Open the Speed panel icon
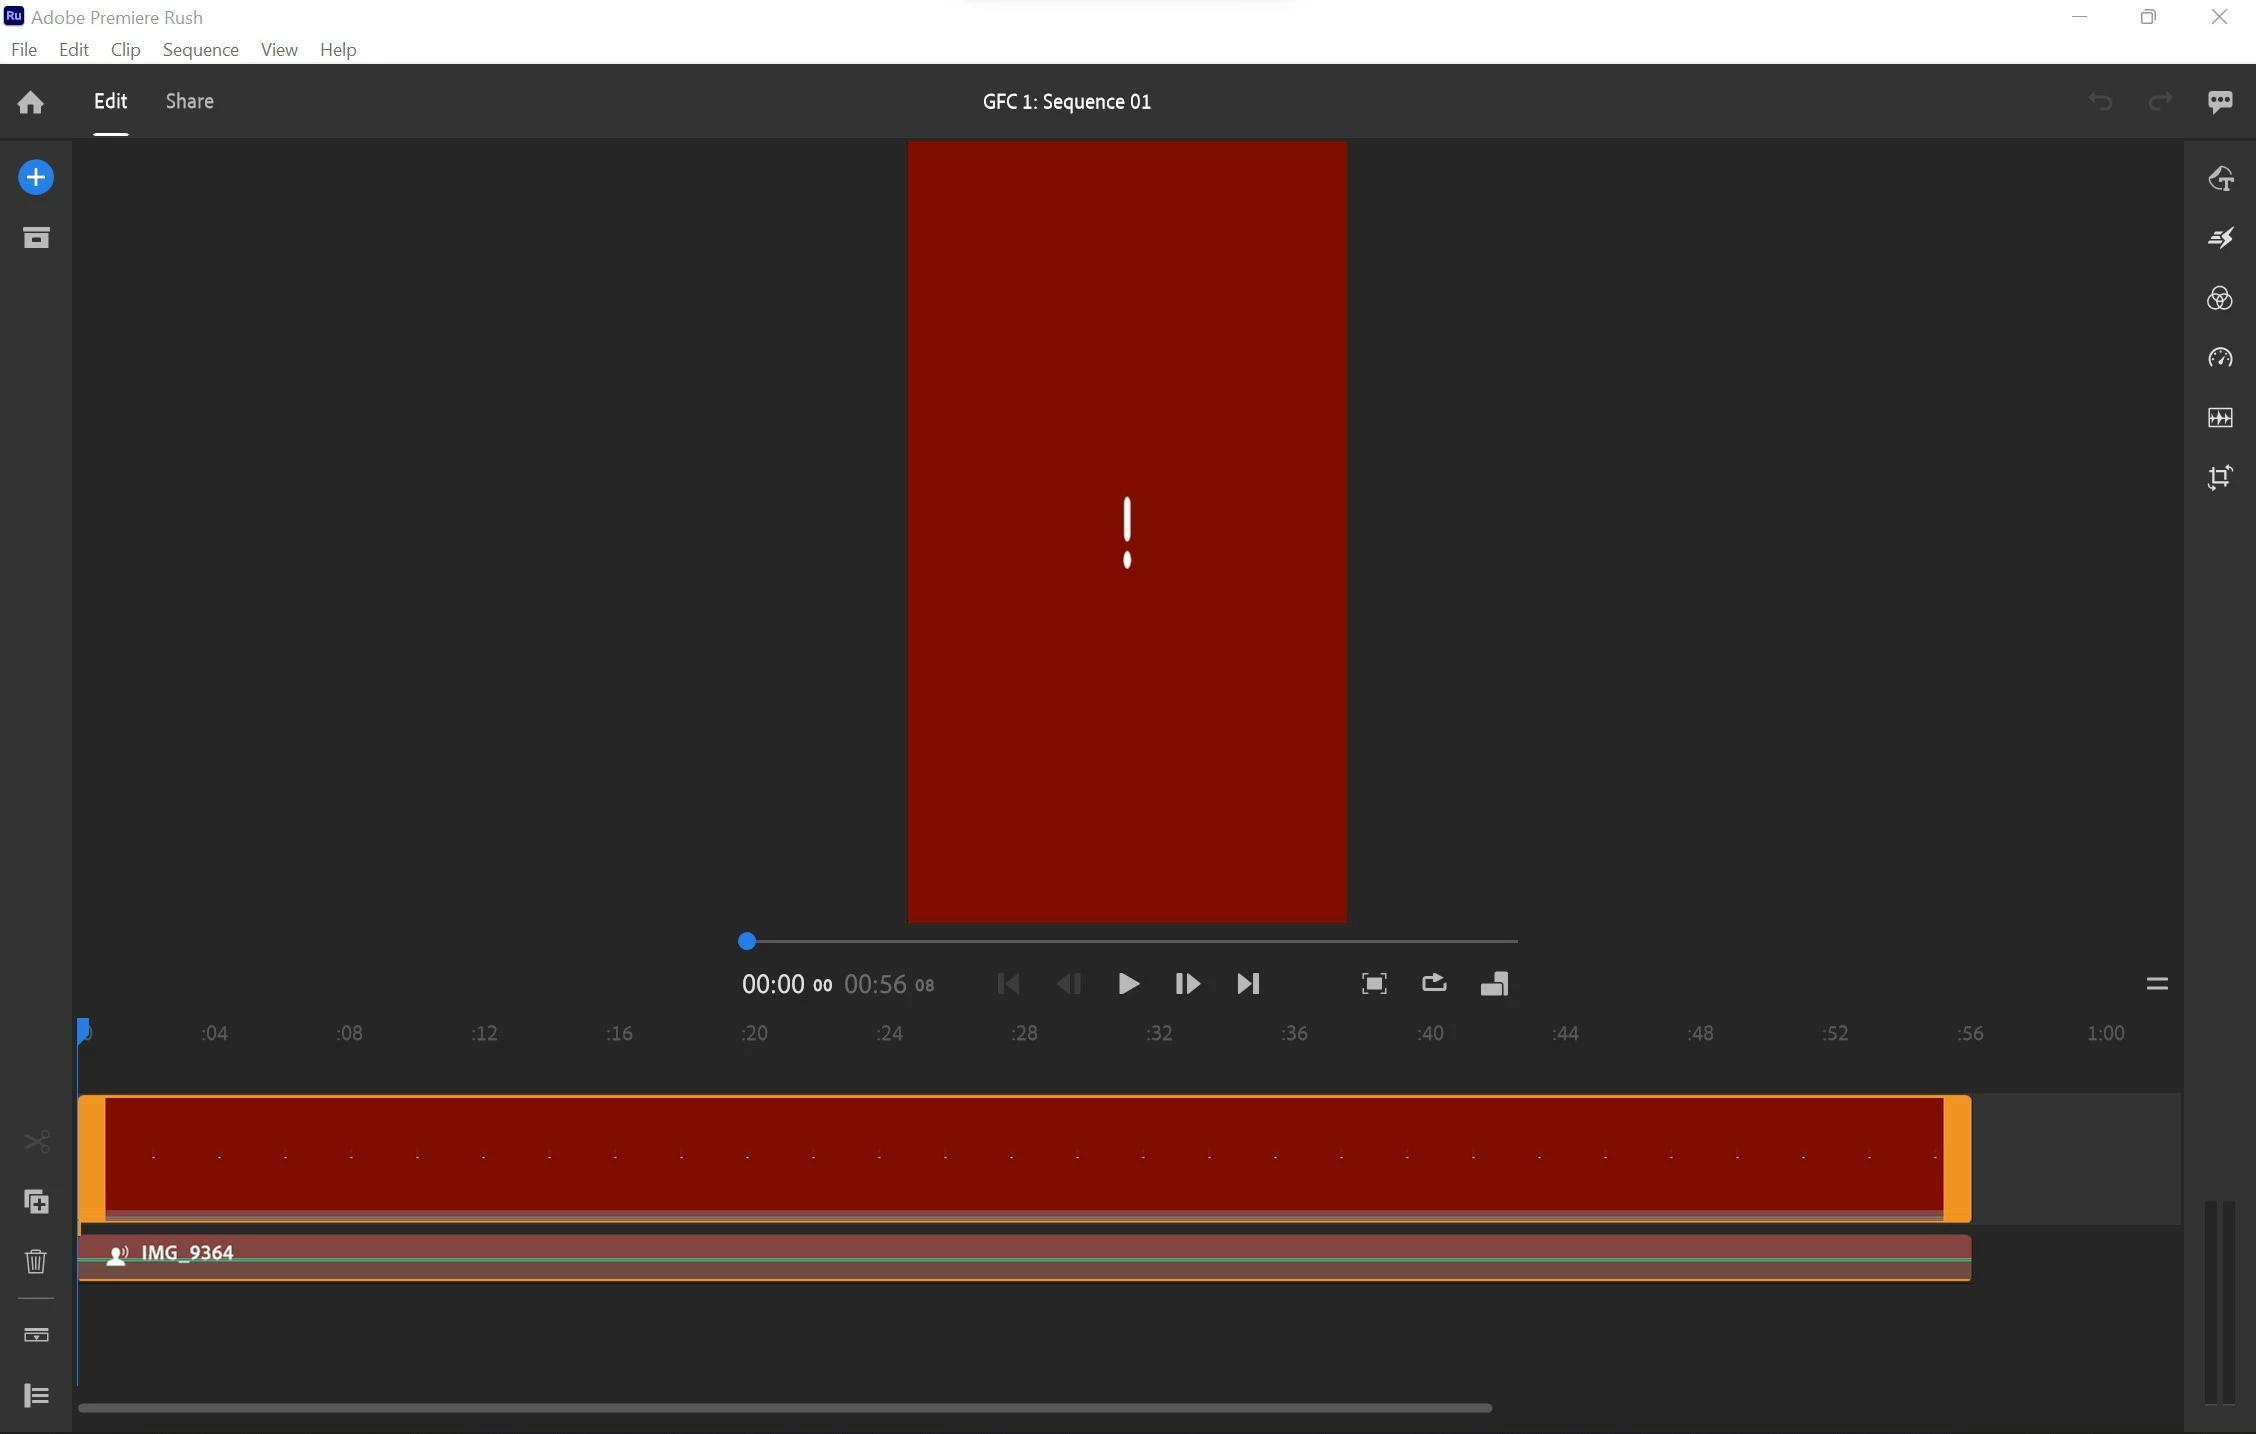This screenshot has height=1434, width=2256. [2220, 358]
